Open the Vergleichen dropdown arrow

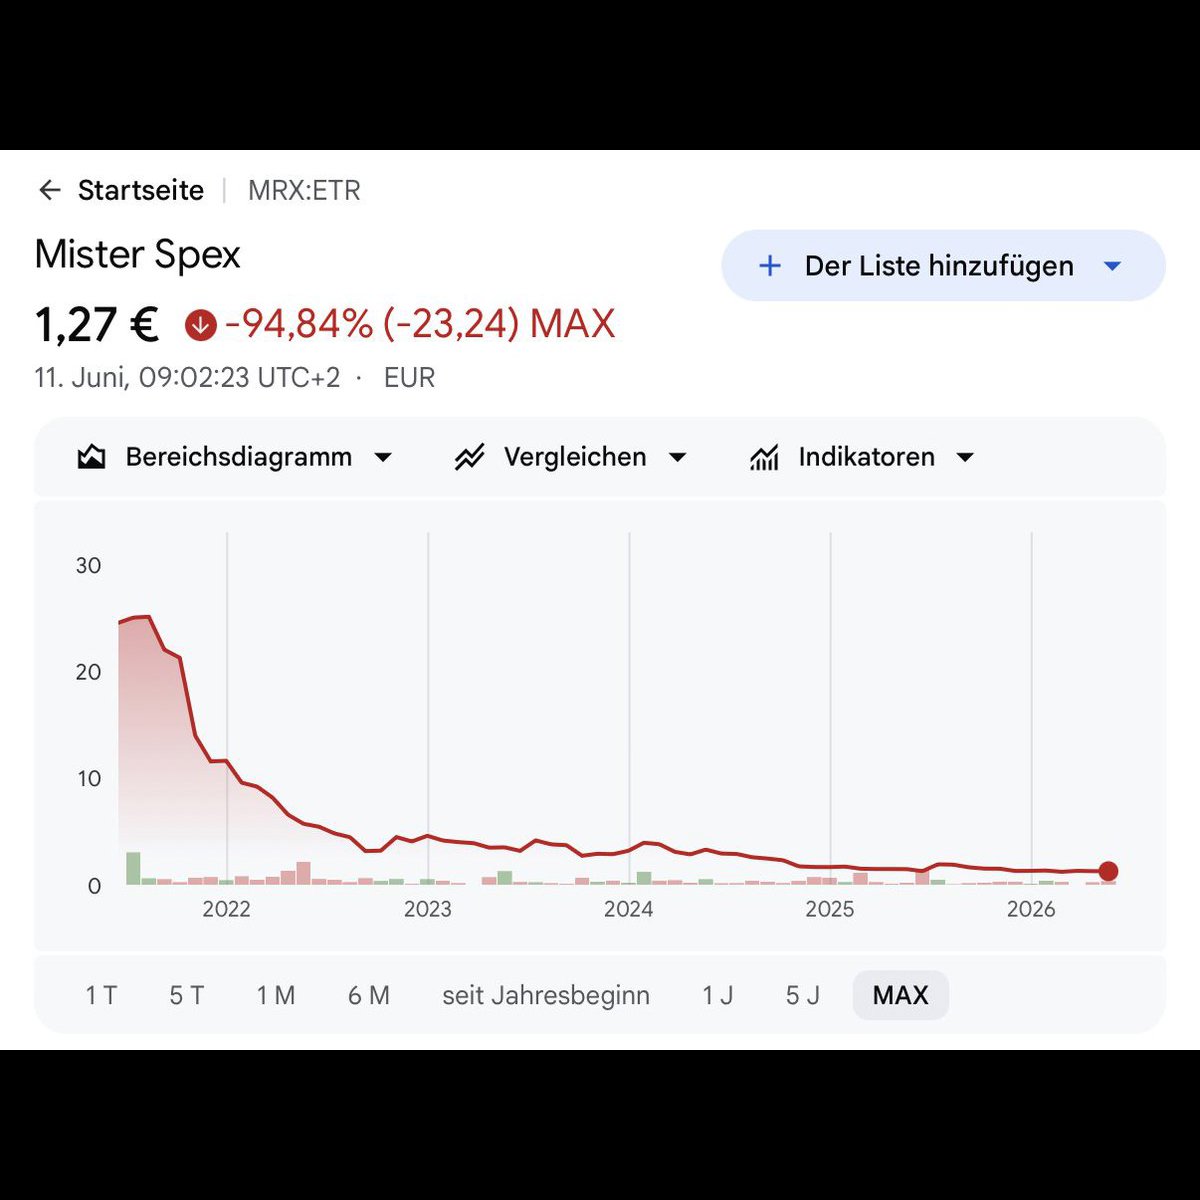tap(677, 458)
